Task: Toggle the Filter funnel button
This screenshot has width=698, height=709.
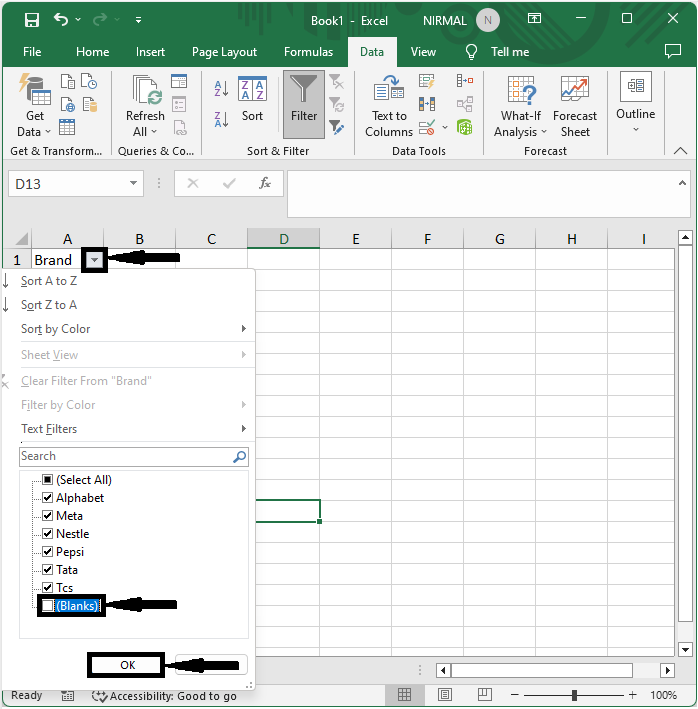Action: [304, 104]
